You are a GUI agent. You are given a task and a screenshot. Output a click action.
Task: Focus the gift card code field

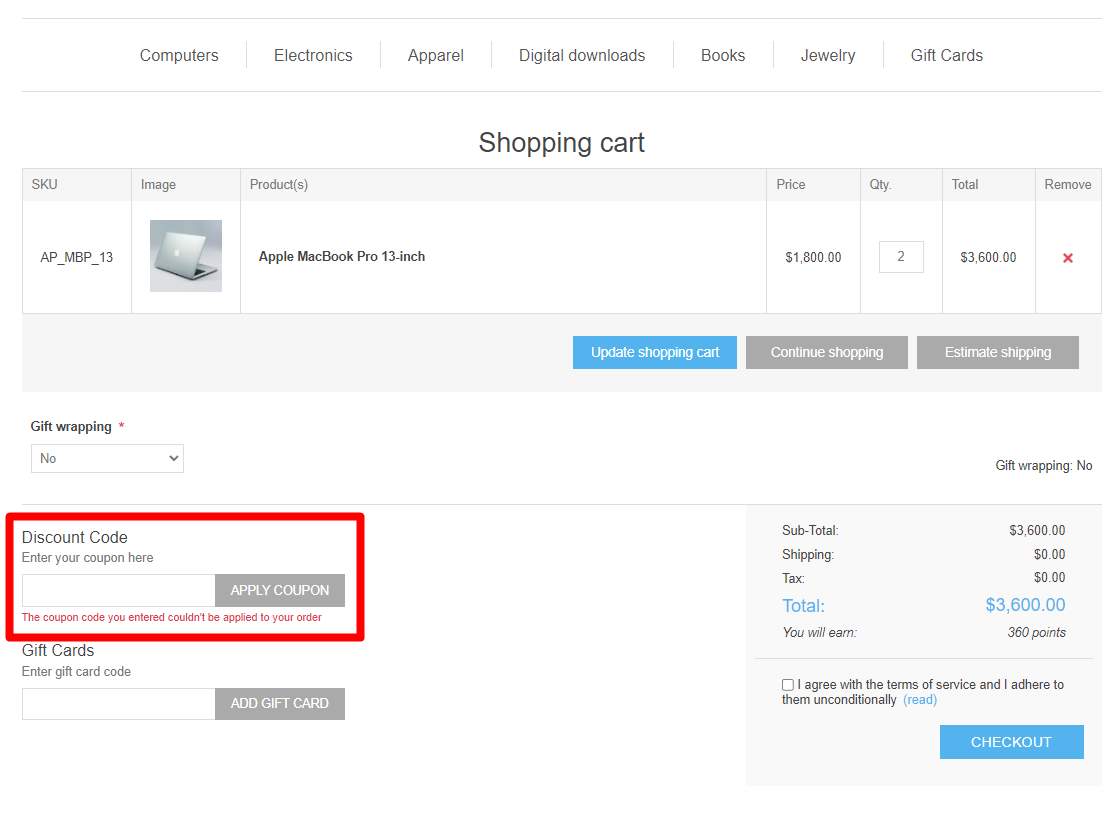click(x=119, y=704)
